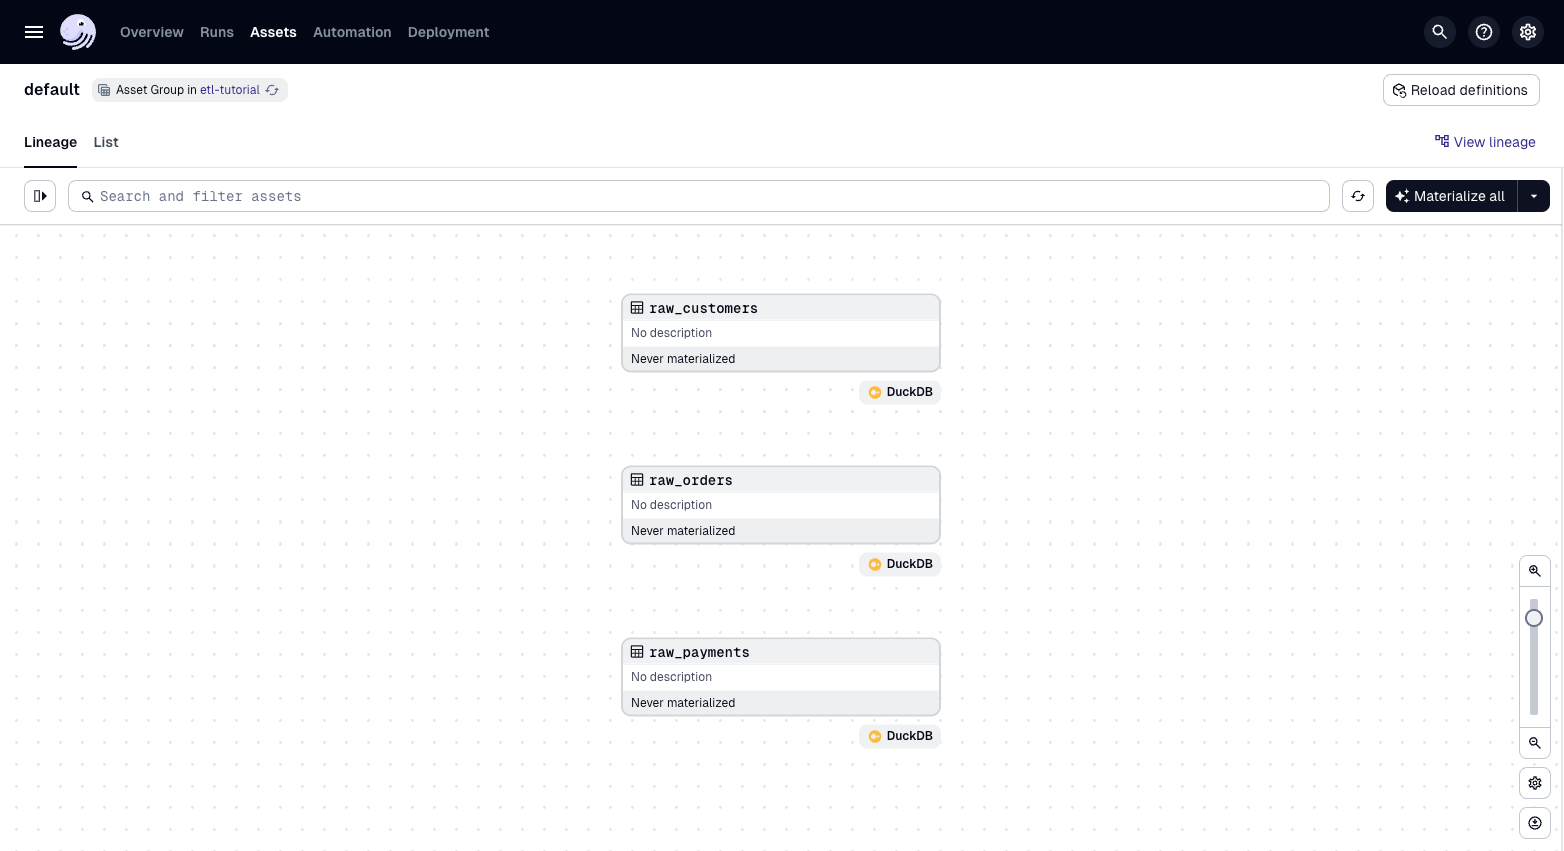Zoom in on the lineage graph

coord(1534,571)
